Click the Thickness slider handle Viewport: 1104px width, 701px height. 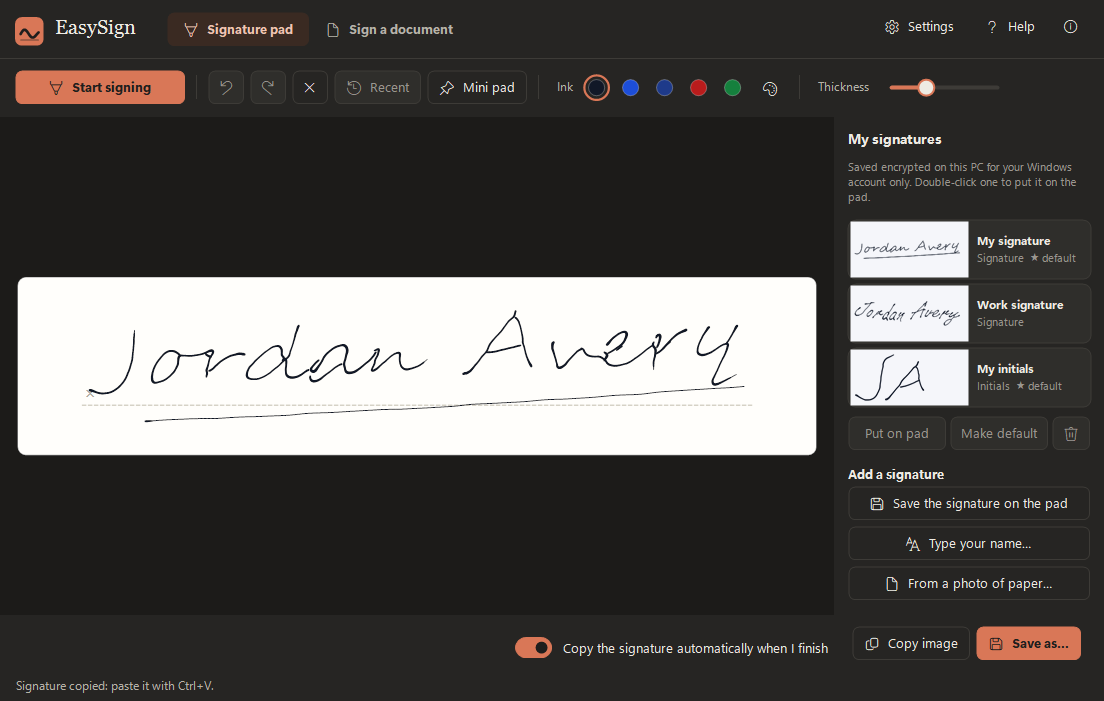927,87
